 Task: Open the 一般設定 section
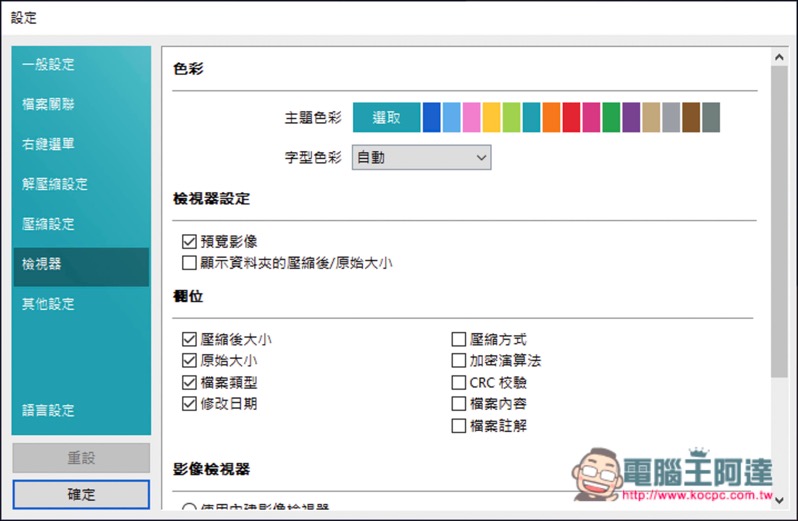pos(81,65)
